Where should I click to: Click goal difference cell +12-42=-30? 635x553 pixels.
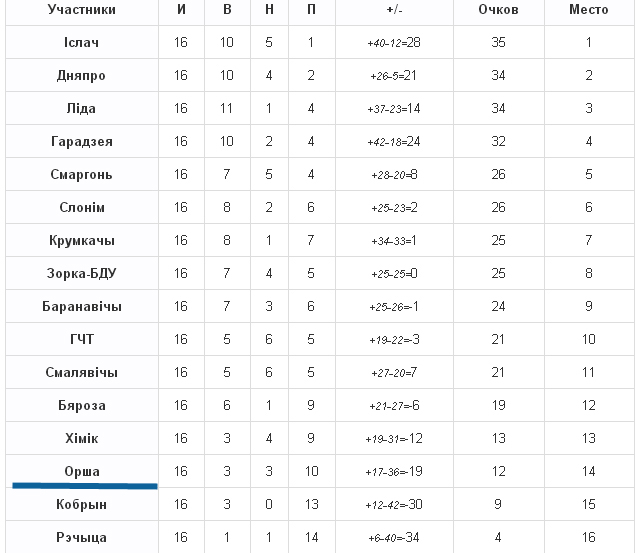click(393, 505)
